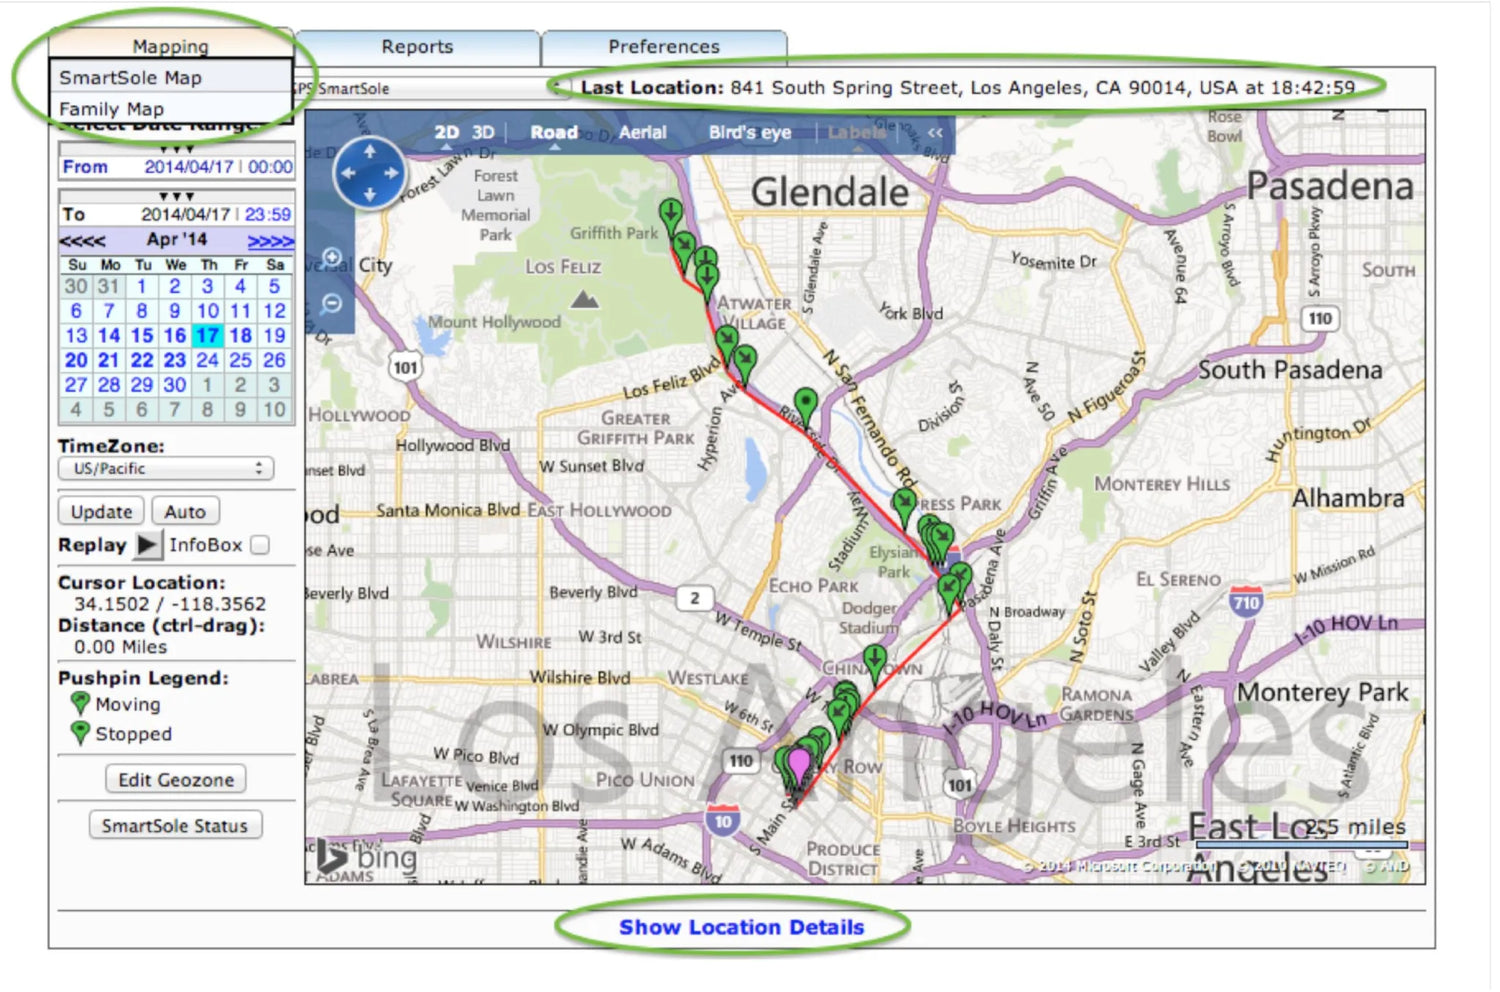
Task: Enable the InfoBox checkbox
Action: 260,545
